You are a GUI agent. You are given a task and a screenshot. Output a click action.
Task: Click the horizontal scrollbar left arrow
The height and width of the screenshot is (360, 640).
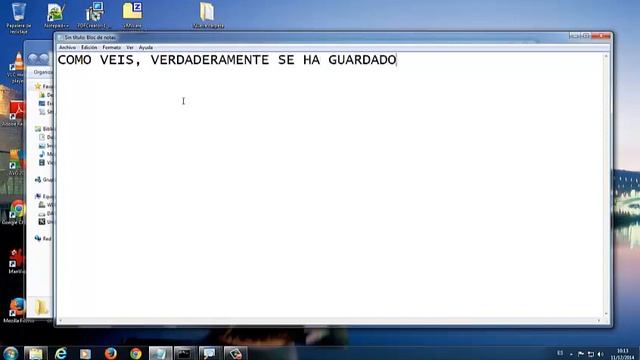(60, 321)
